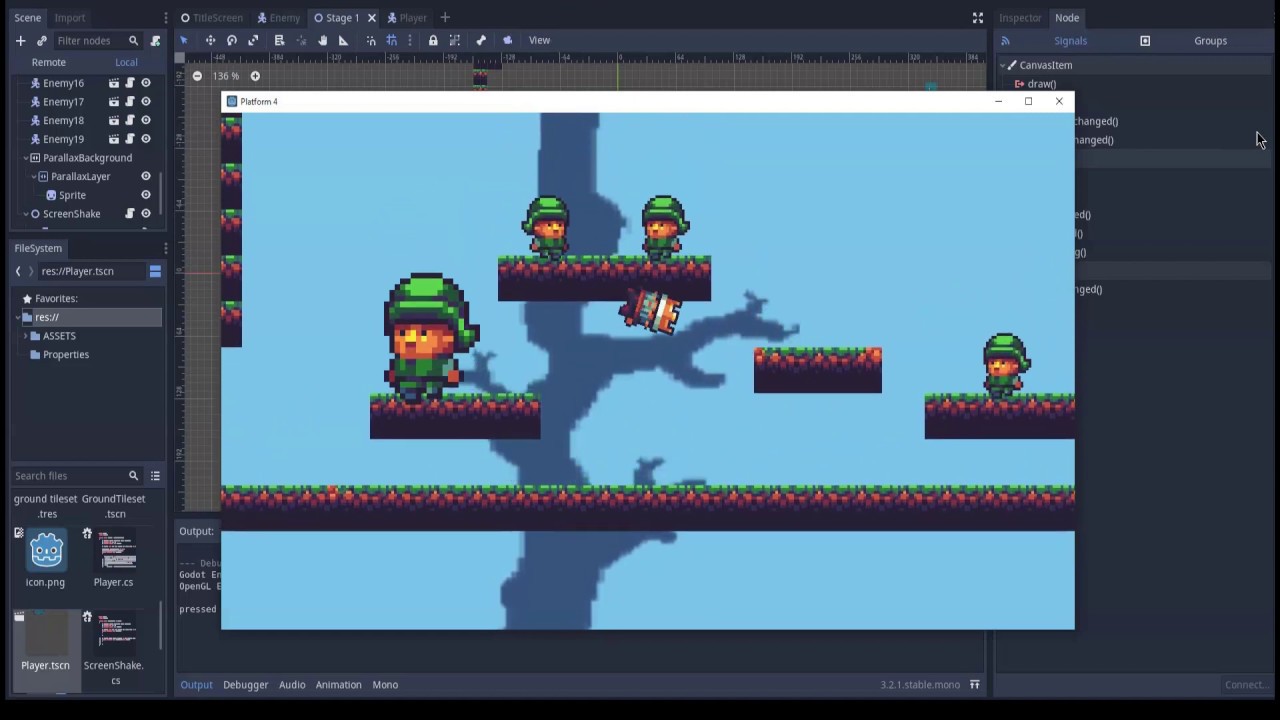
Task: Click the zoom out minus button
Action: point(197,76)
